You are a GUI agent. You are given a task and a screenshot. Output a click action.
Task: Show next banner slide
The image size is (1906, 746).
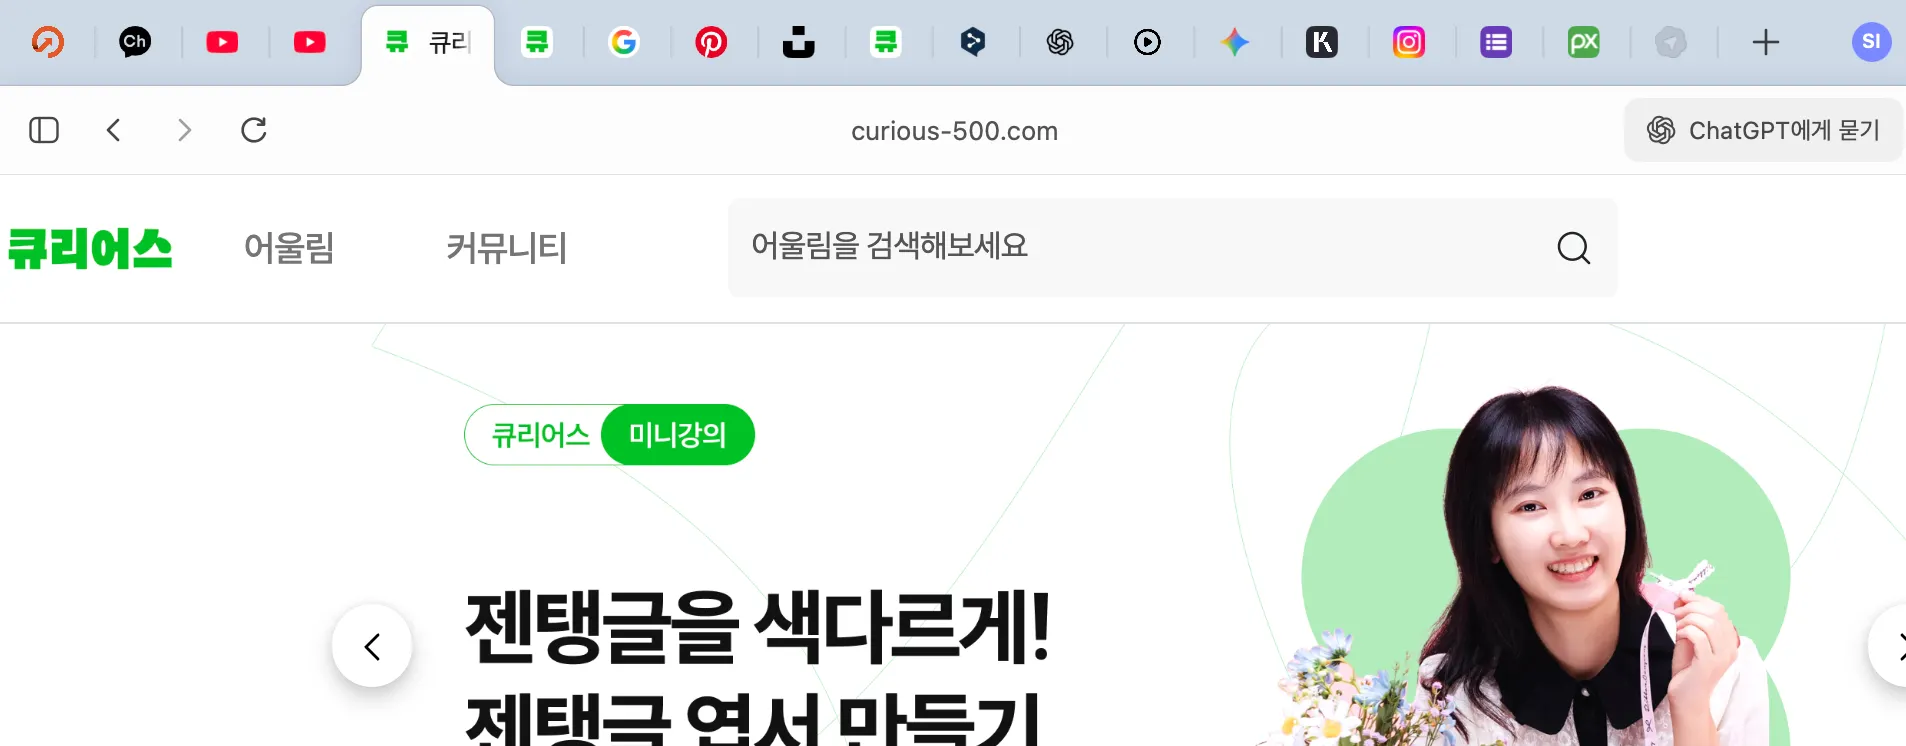[x=1892, y=646]
